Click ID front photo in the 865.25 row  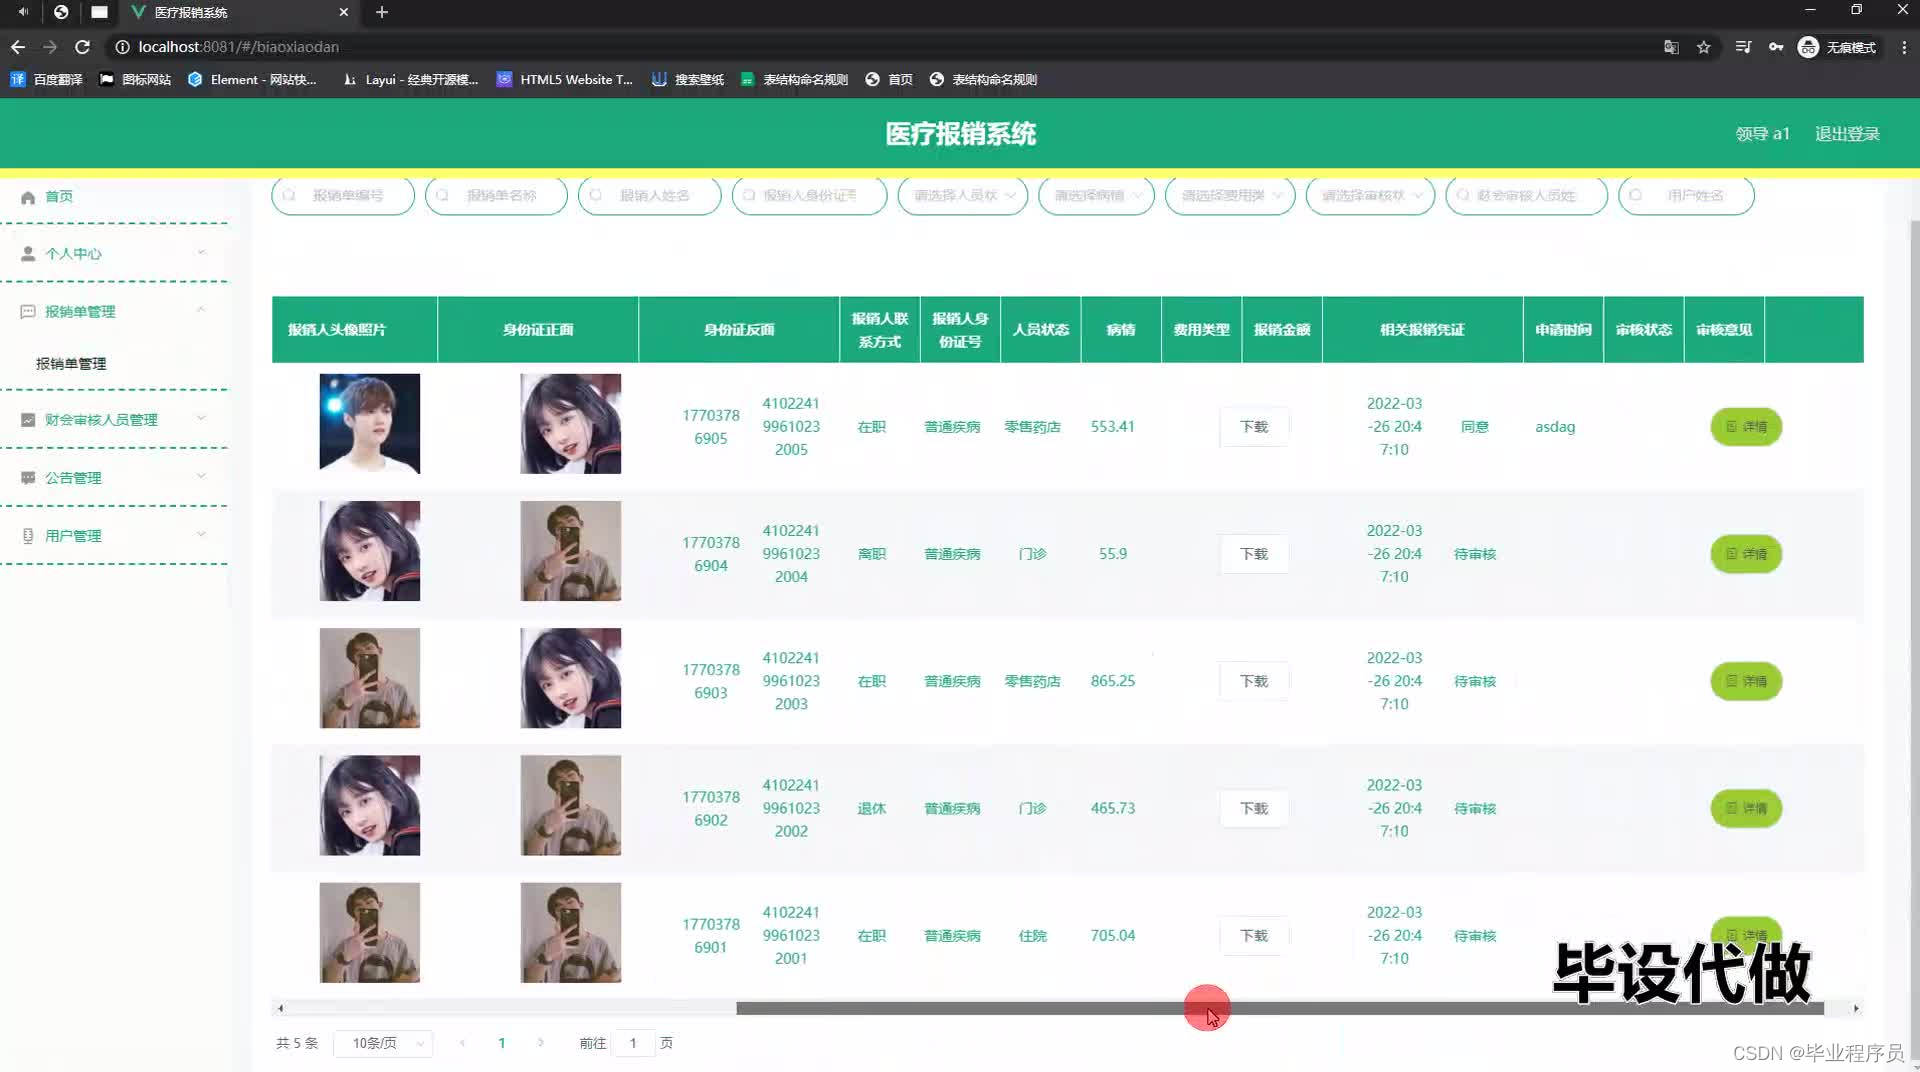point(571,678)
